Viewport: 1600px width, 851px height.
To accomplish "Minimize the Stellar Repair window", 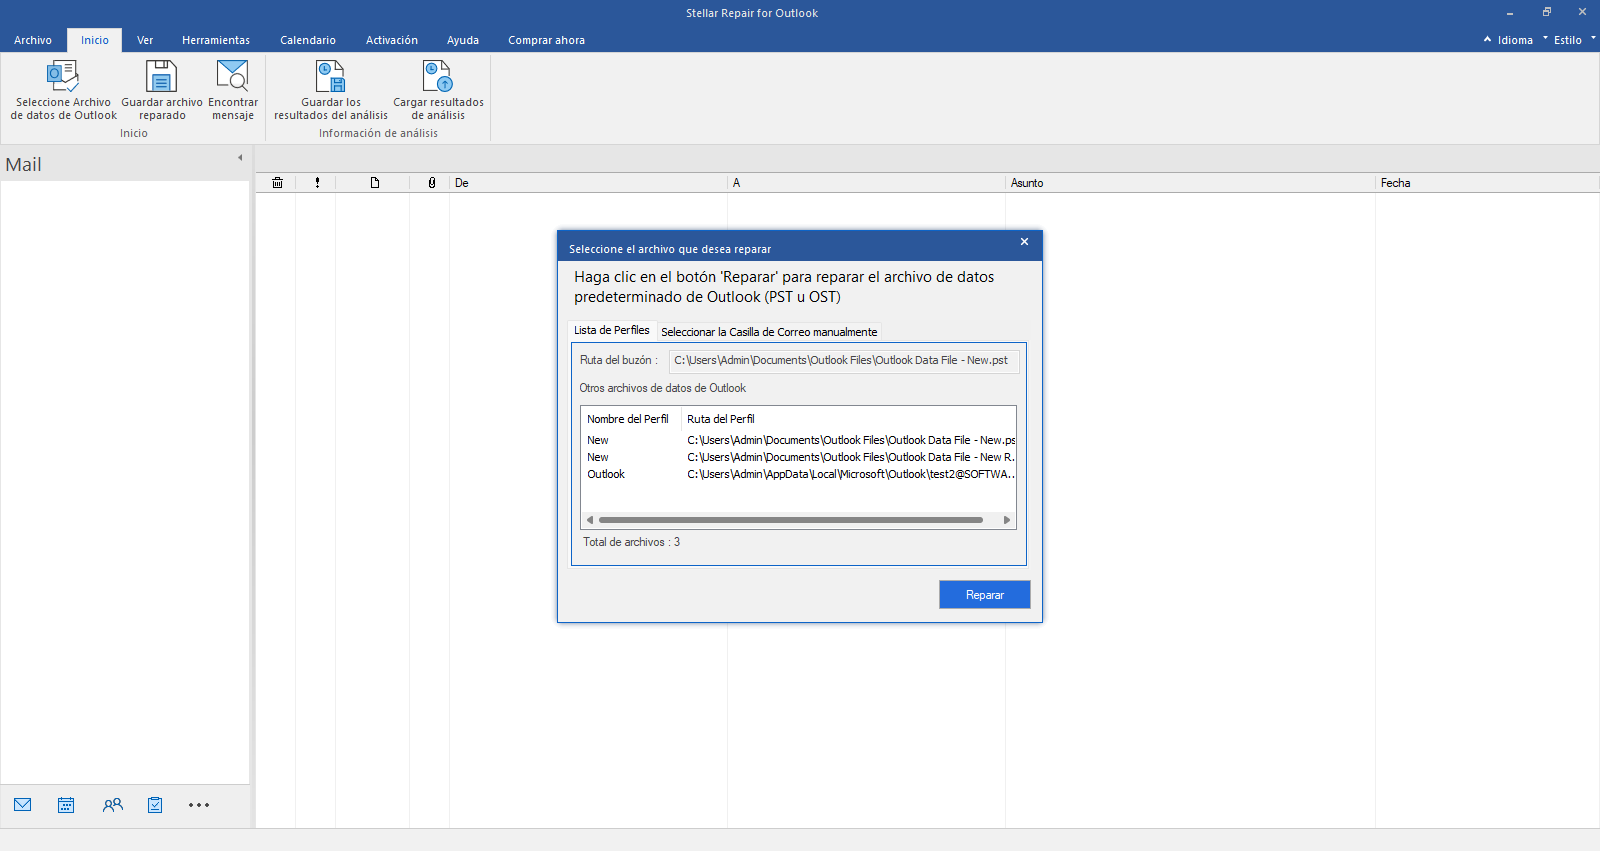I will click(1510, 13).
